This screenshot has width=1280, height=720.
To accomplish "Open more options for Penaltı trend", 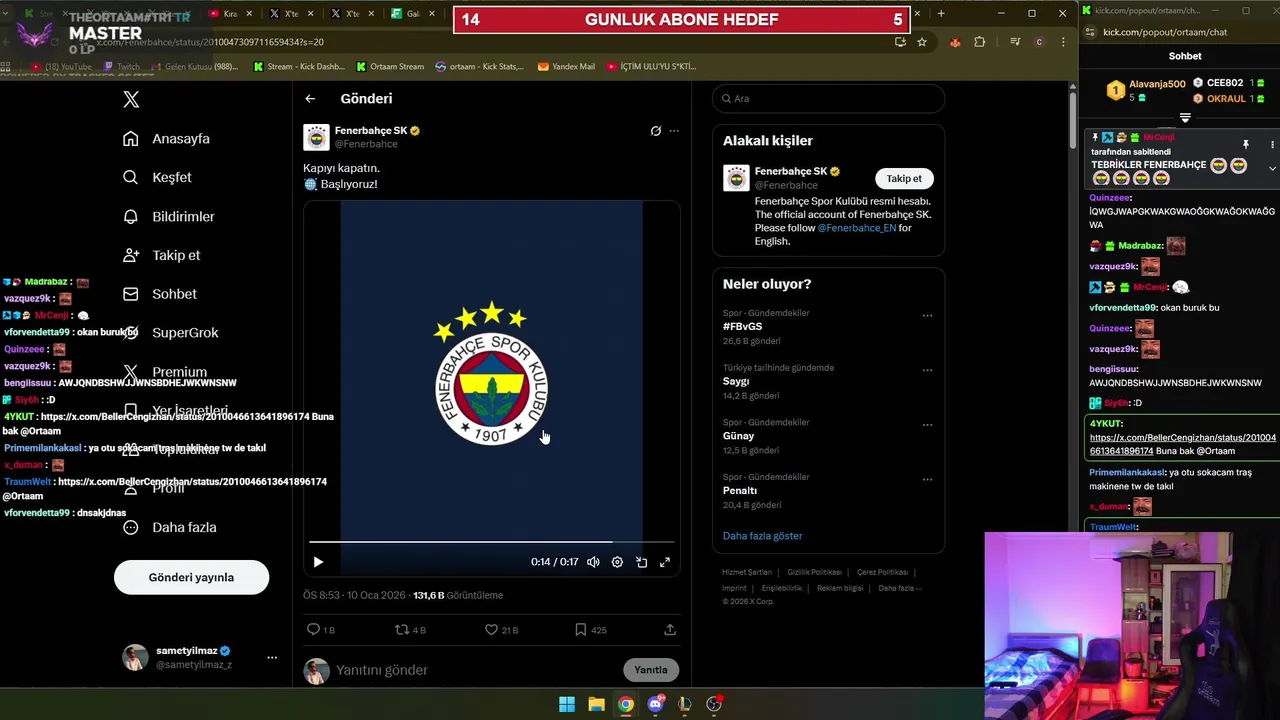I will click(927, 480).
